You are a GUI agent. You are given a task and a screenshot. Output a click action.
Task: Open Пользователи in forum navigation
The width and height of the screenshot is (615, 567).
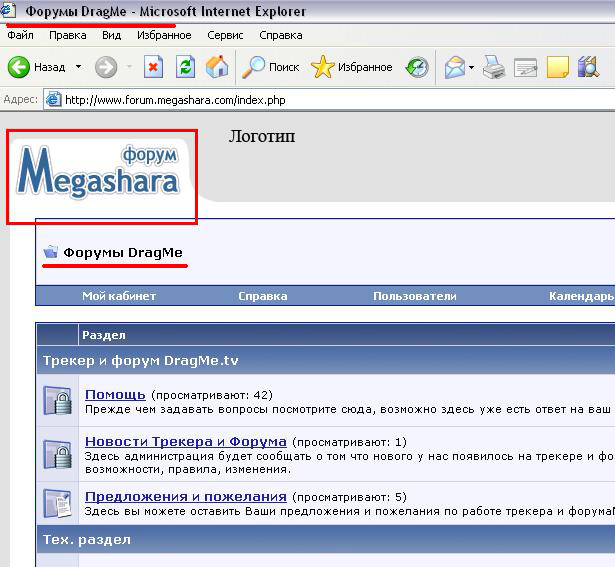415,296
